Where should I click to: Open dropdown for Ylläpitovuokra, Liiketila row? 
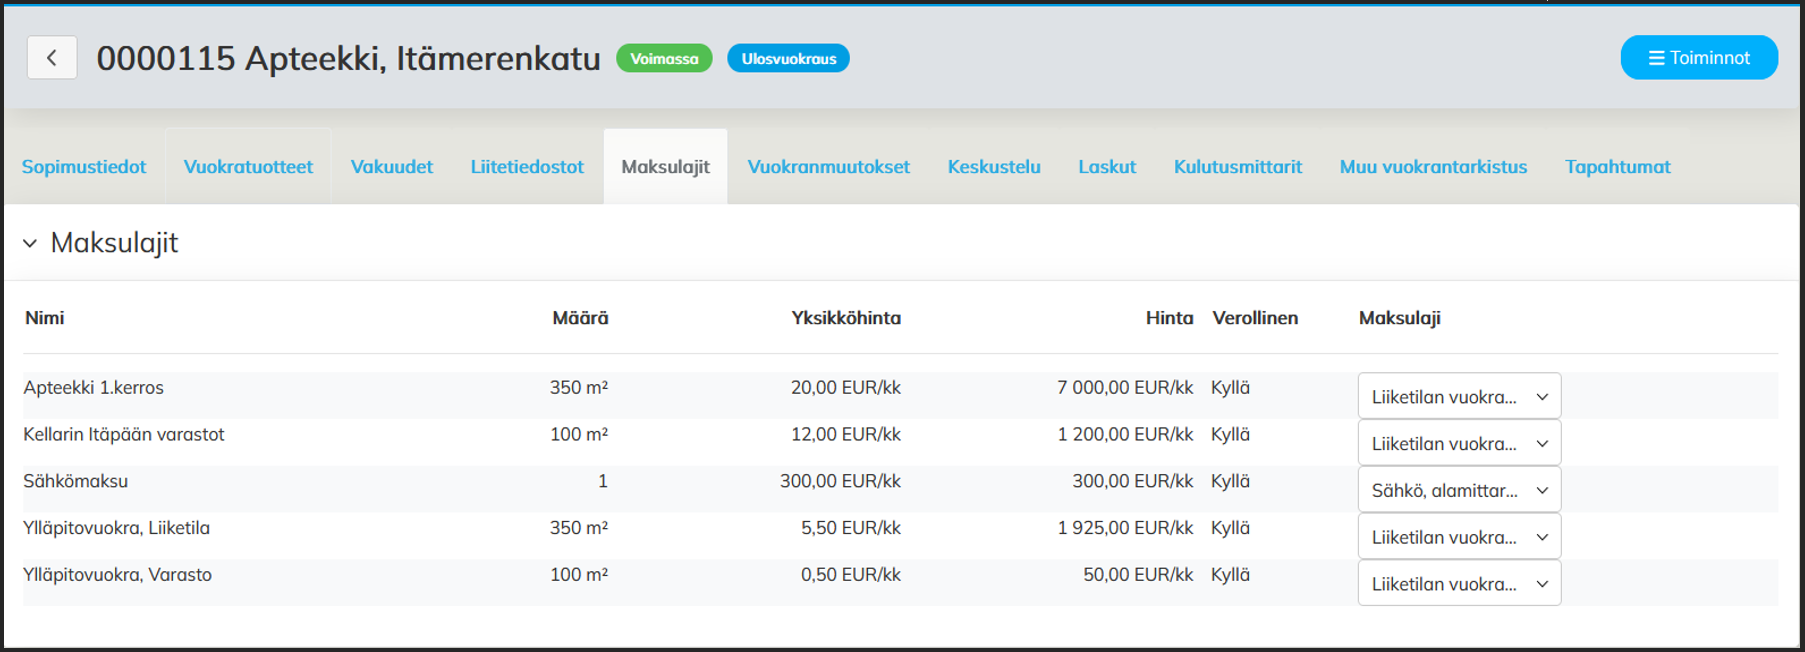point(1458,537)
